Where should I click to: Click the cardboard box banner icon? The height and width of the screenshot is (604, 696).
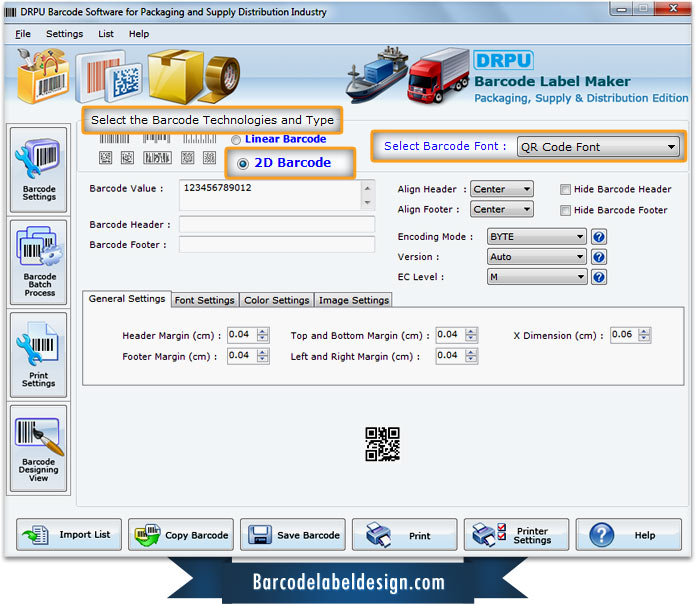pyautogui.click(x=176, y=75)
